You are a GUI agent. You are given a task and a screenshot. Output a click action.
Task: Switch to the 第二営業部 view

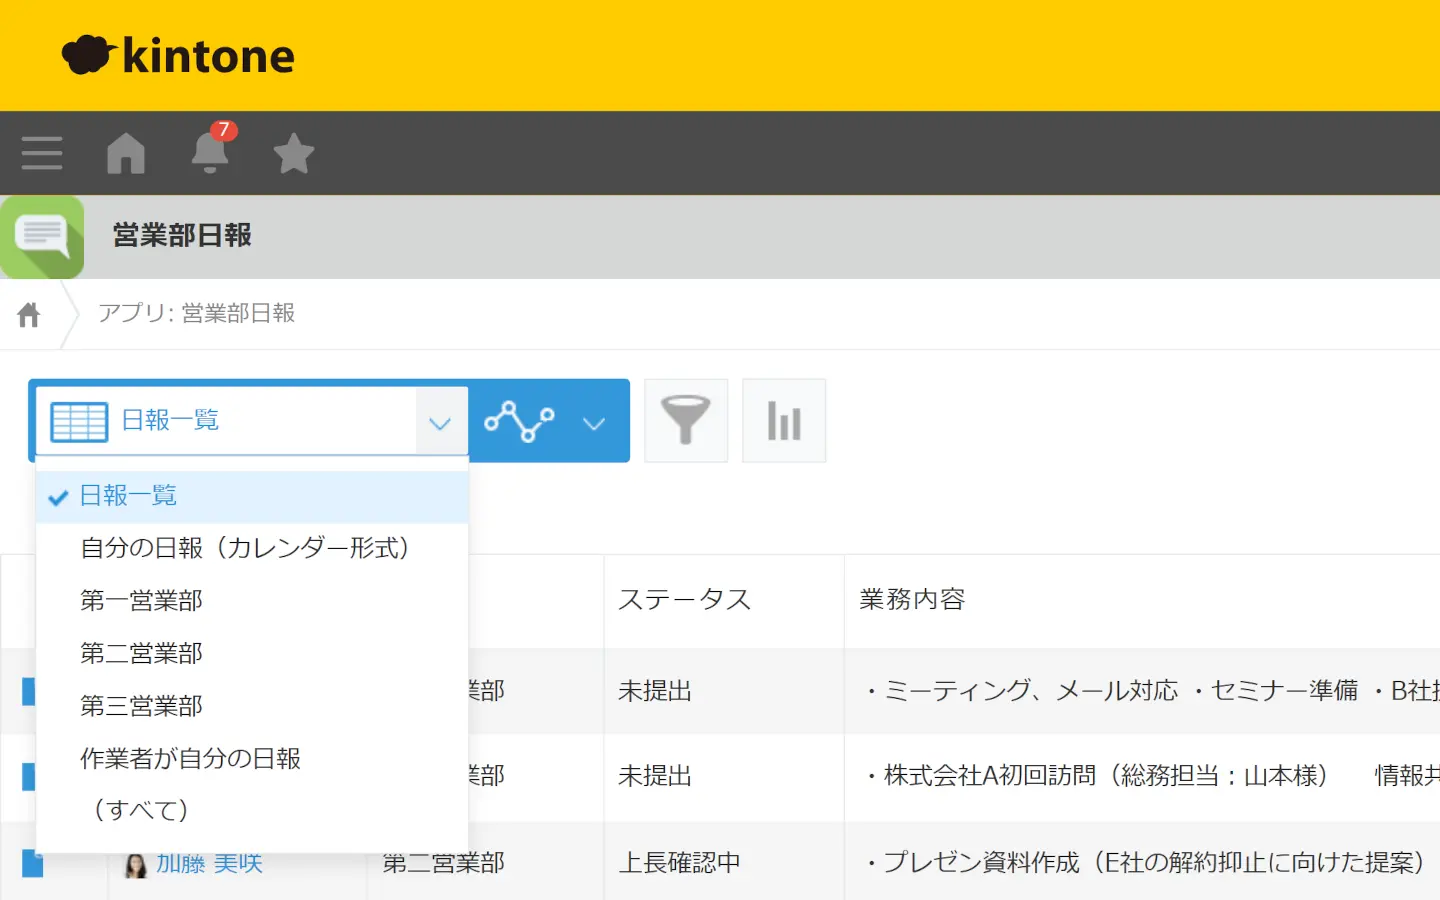[x=141, y=654]
